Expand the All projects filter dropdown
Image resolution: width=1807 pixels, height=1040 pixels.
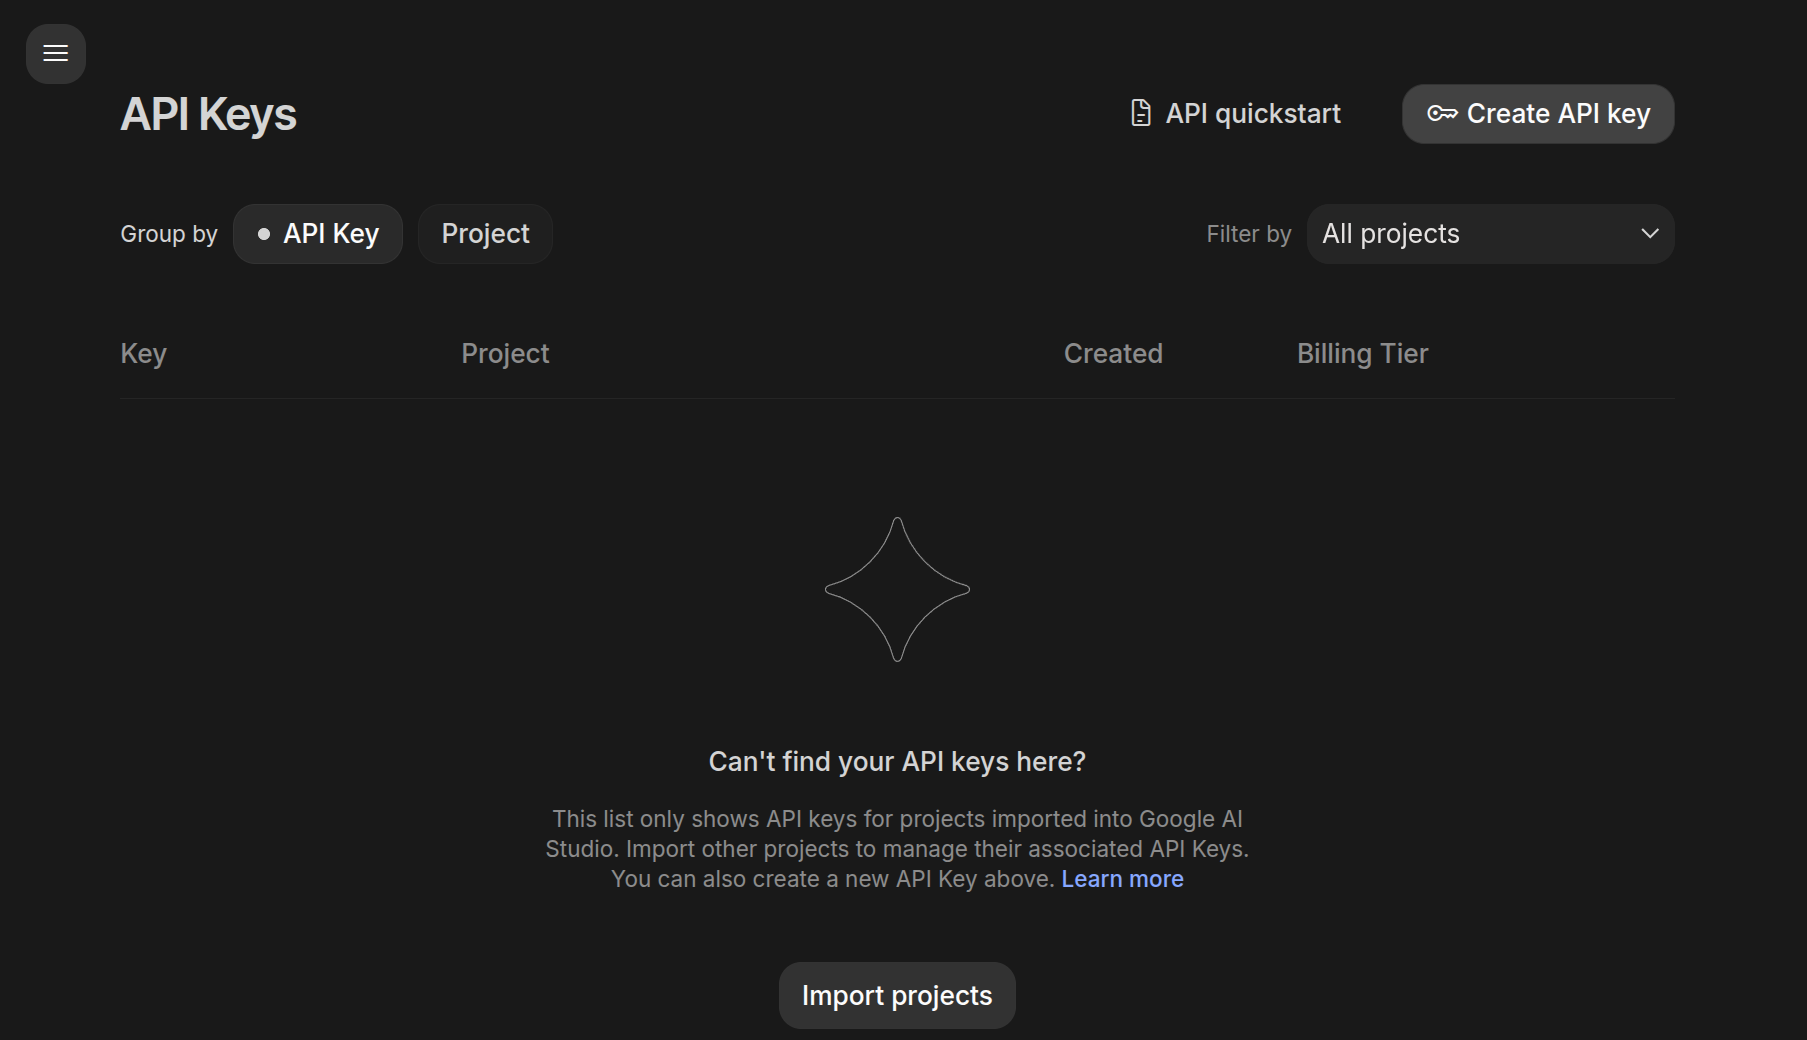coord(1490,234)
